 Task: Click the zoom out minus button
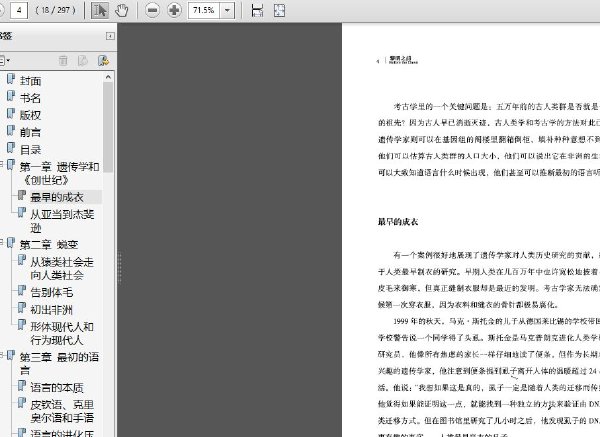click(152, 10)
